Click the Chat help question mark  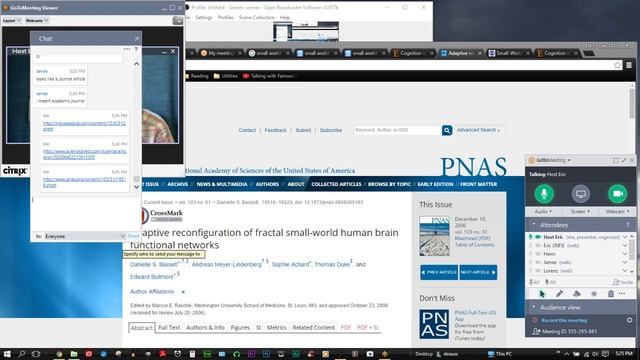(x=136, y=49)
